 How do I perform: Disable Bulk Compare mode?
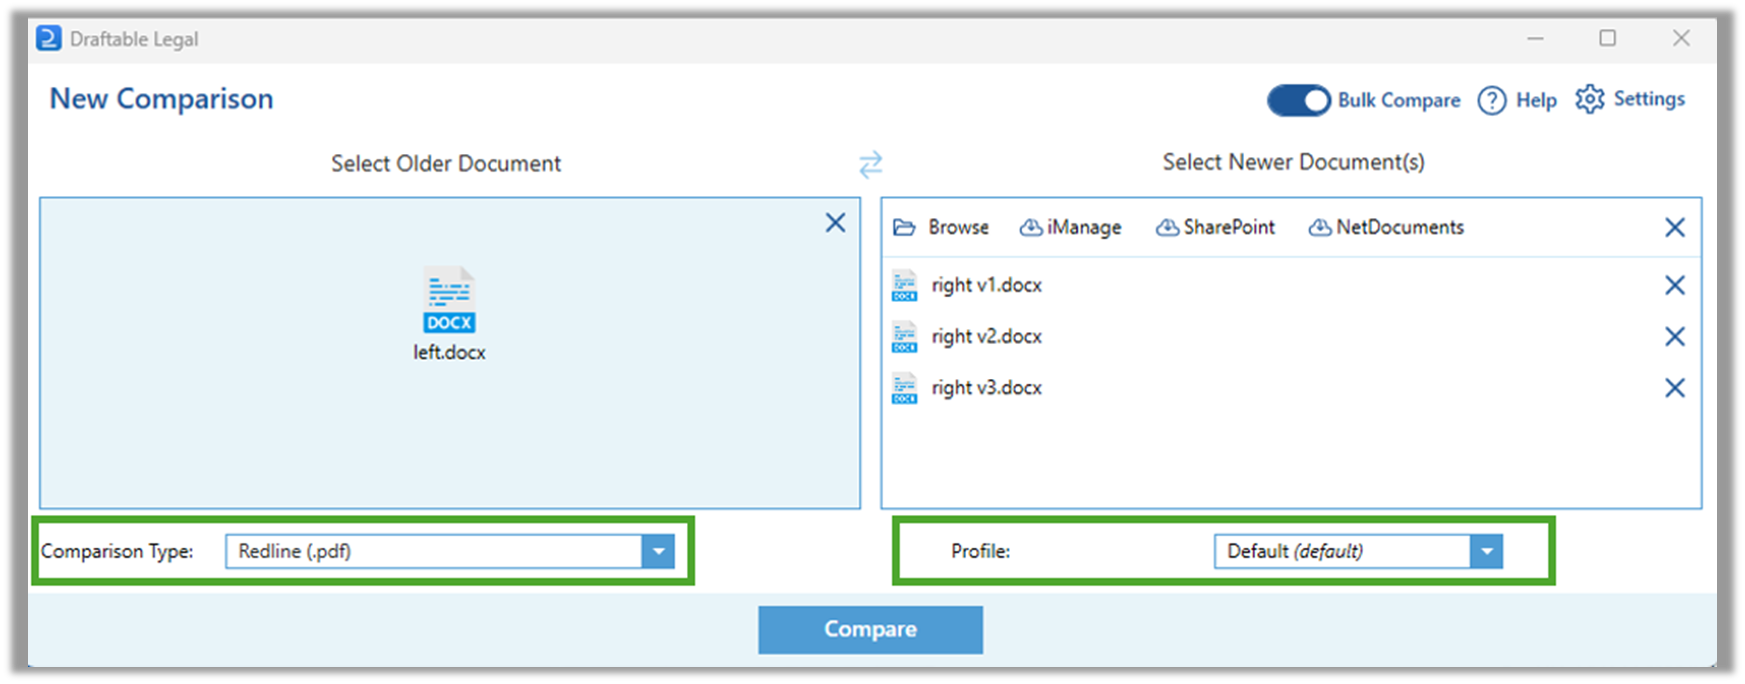pyautogui.click(x=1298, y=100)
